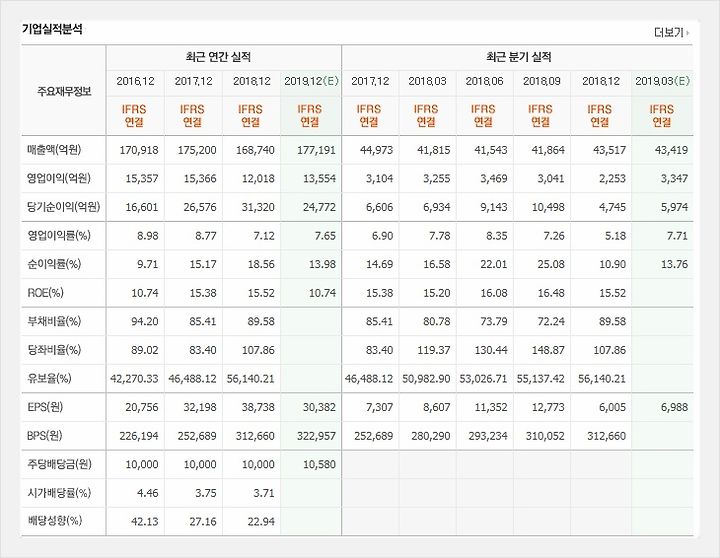
Task: Select quarterly revenue value 43,419
Action: [671, 150]
